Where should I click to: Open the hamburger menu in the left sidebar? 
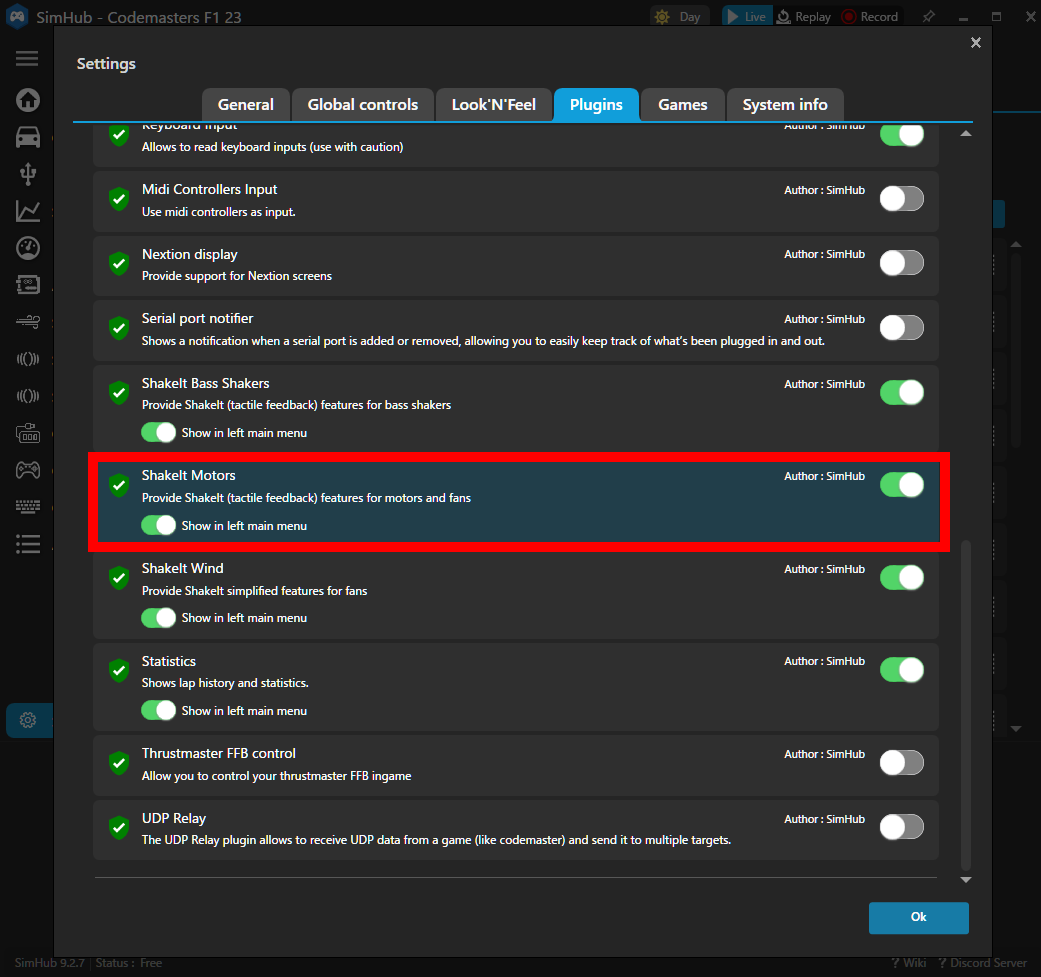coord(27,58)
